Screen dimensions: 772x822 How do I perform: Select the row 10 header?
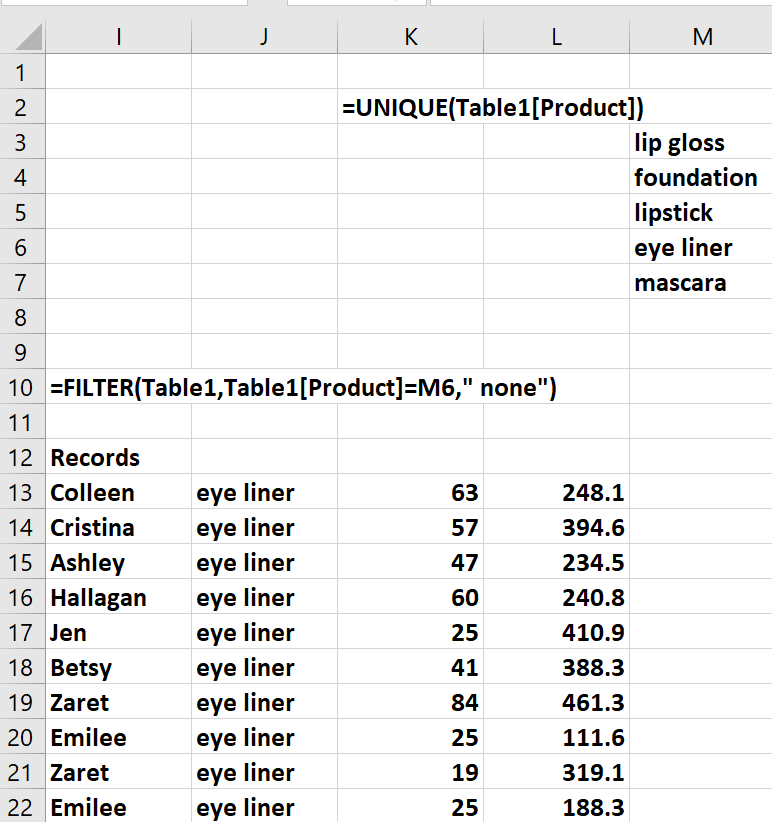click(x=22, y=388)
